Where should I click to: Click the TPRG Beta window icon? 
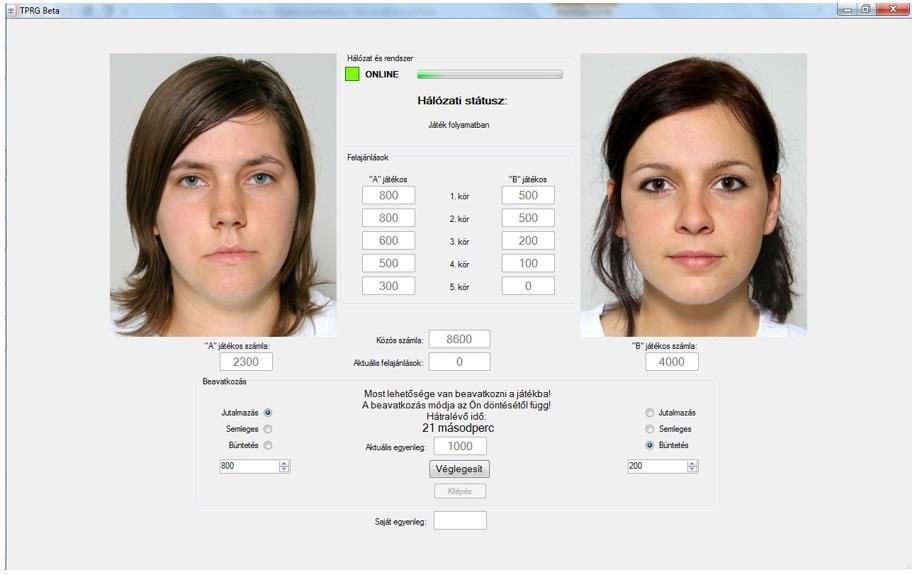tap(11, 11)
